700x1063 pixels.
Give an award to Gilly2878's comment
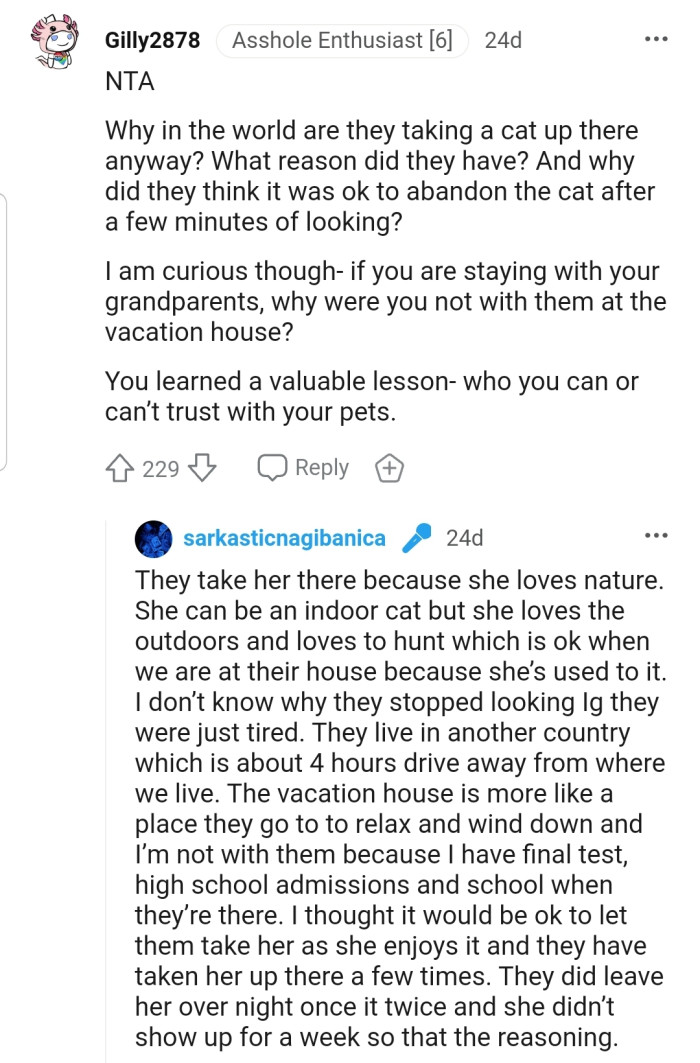click(388, 468)
